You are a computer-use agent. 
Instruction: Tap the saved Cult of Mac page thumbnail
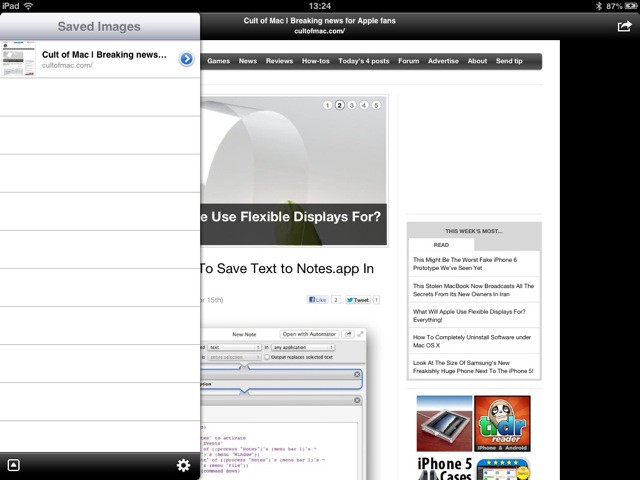(18, 59)
